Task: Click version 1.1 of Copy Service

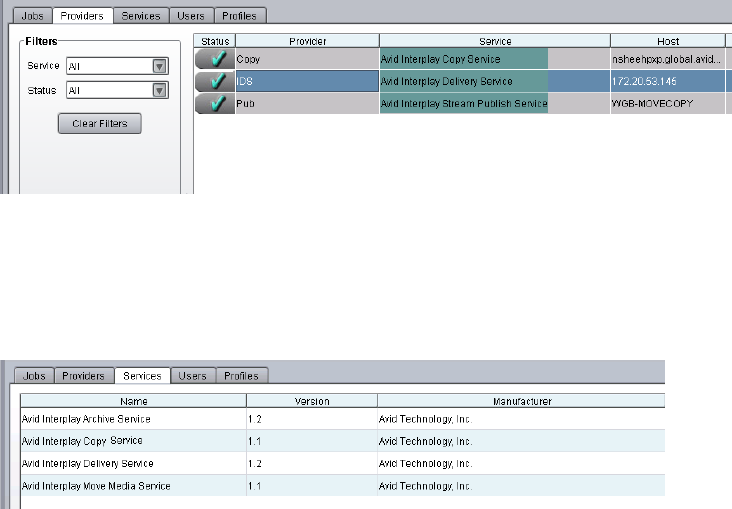Action: click(x=312, y=441)
